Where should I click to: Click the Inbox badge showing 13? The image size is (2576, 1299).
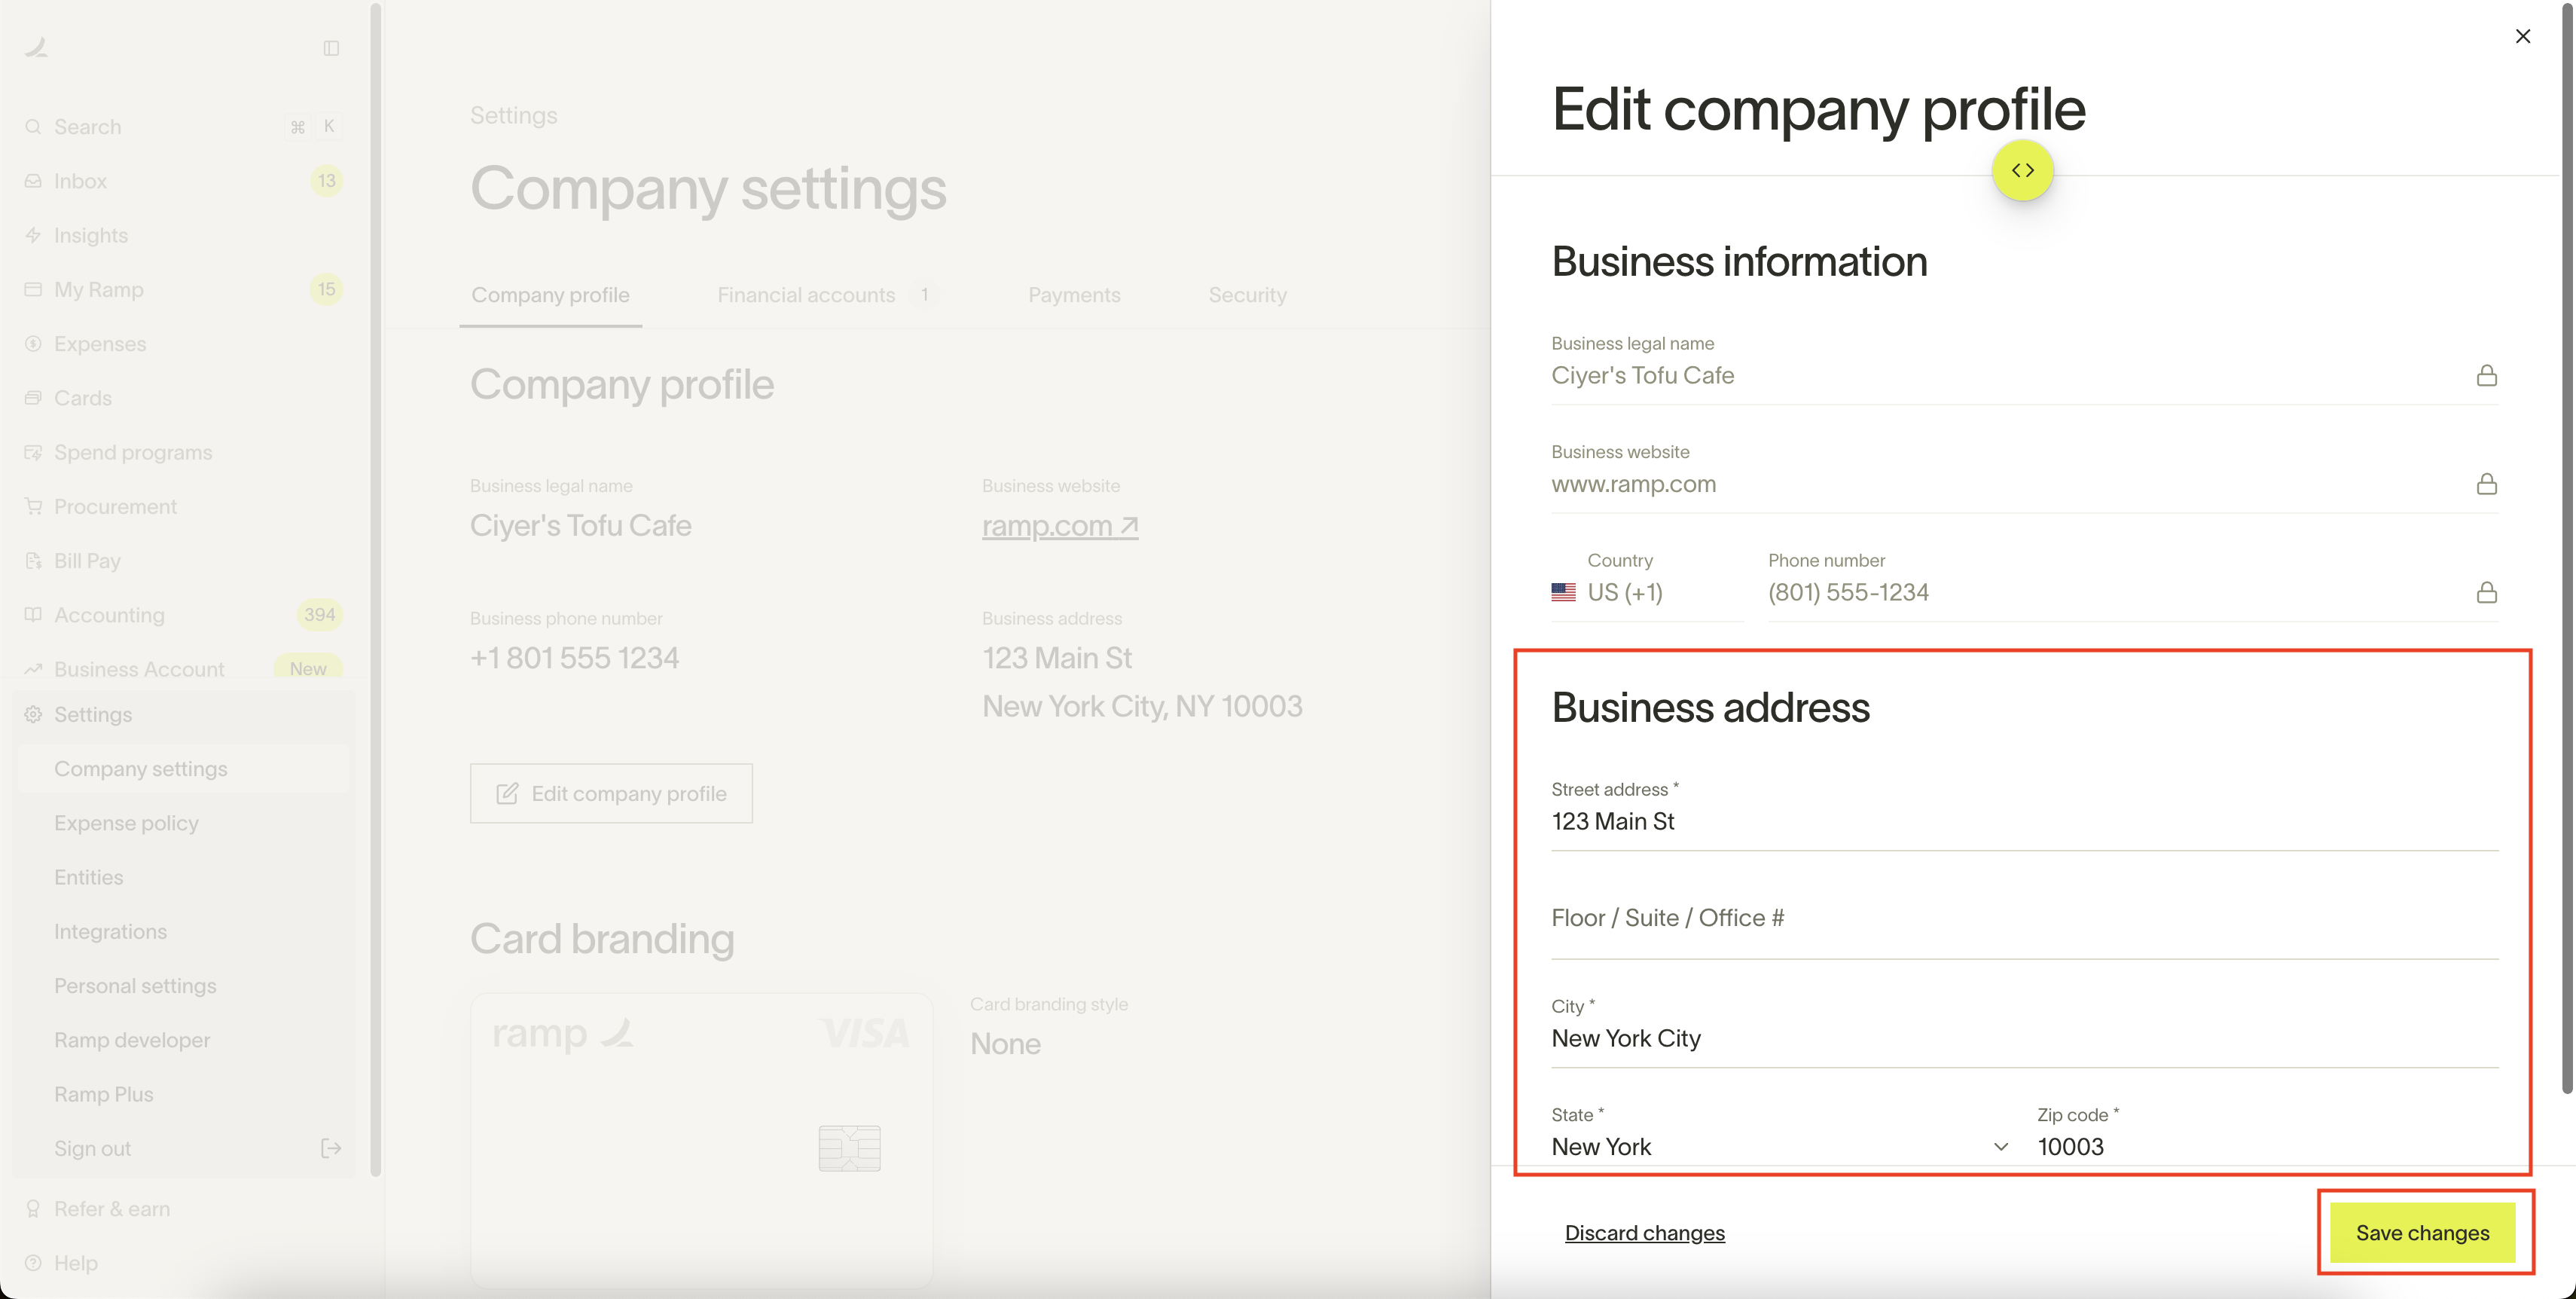[326, 181]
